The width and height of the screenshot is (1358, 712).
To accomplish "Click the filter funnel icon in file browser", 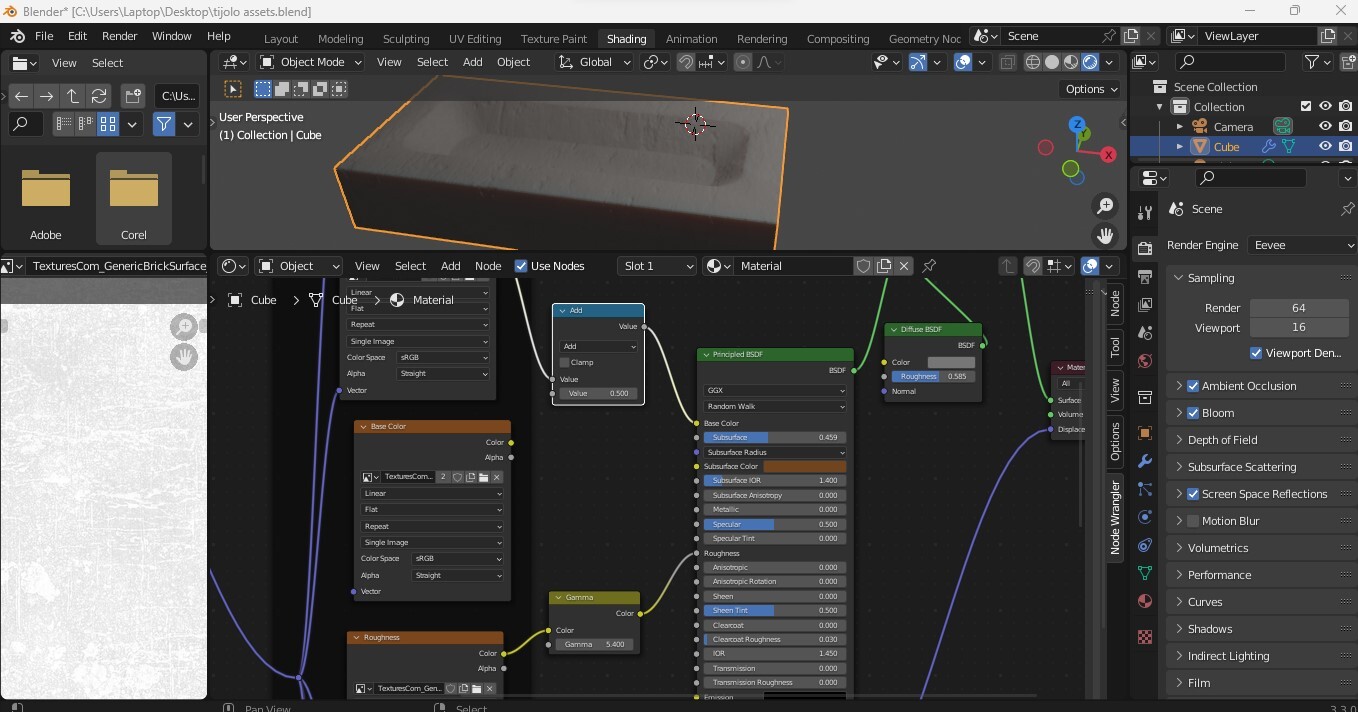I will 163,124.
